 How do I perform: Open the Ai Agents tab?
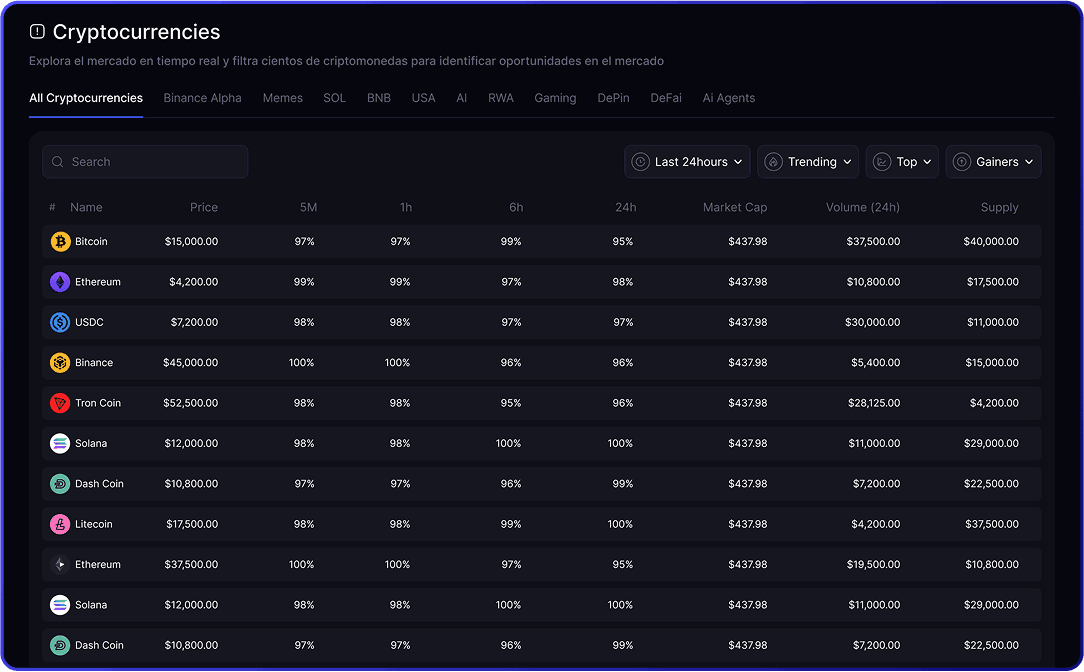[x=729, y=98]
